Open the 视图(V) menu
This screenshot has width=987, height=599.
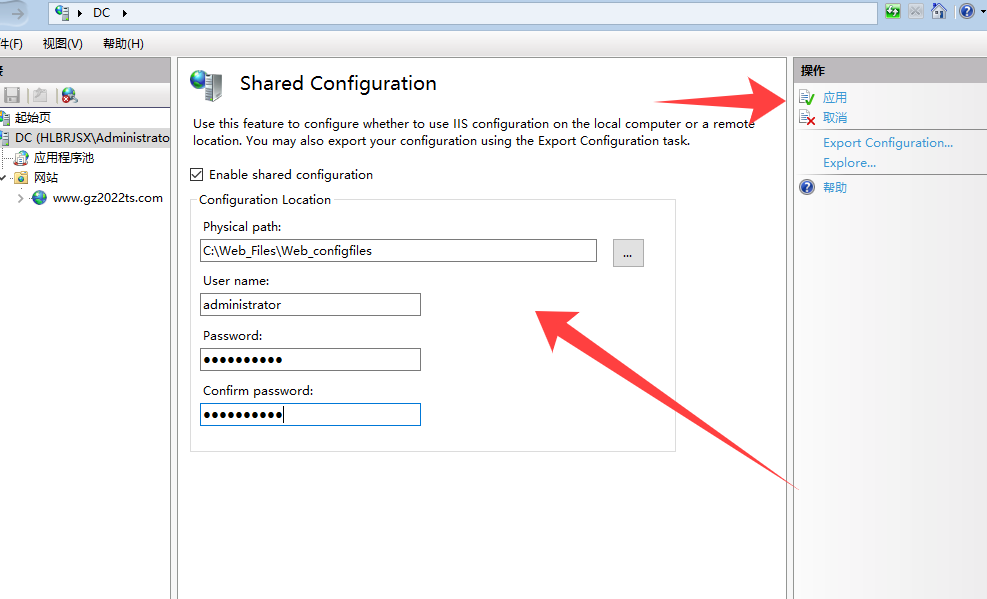[x=63, y=44]
